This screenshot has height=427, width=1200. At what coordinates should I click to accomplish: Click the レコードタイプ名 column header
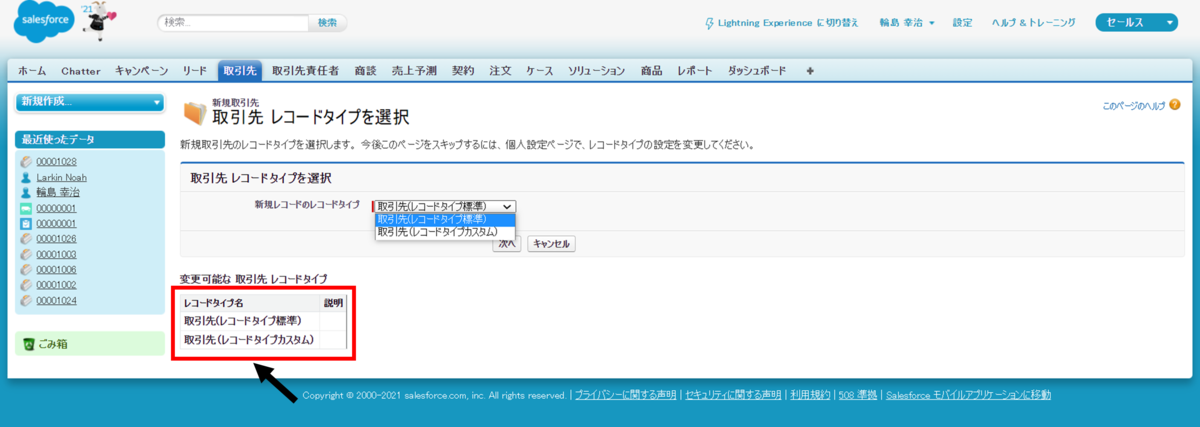click(250, 301)
